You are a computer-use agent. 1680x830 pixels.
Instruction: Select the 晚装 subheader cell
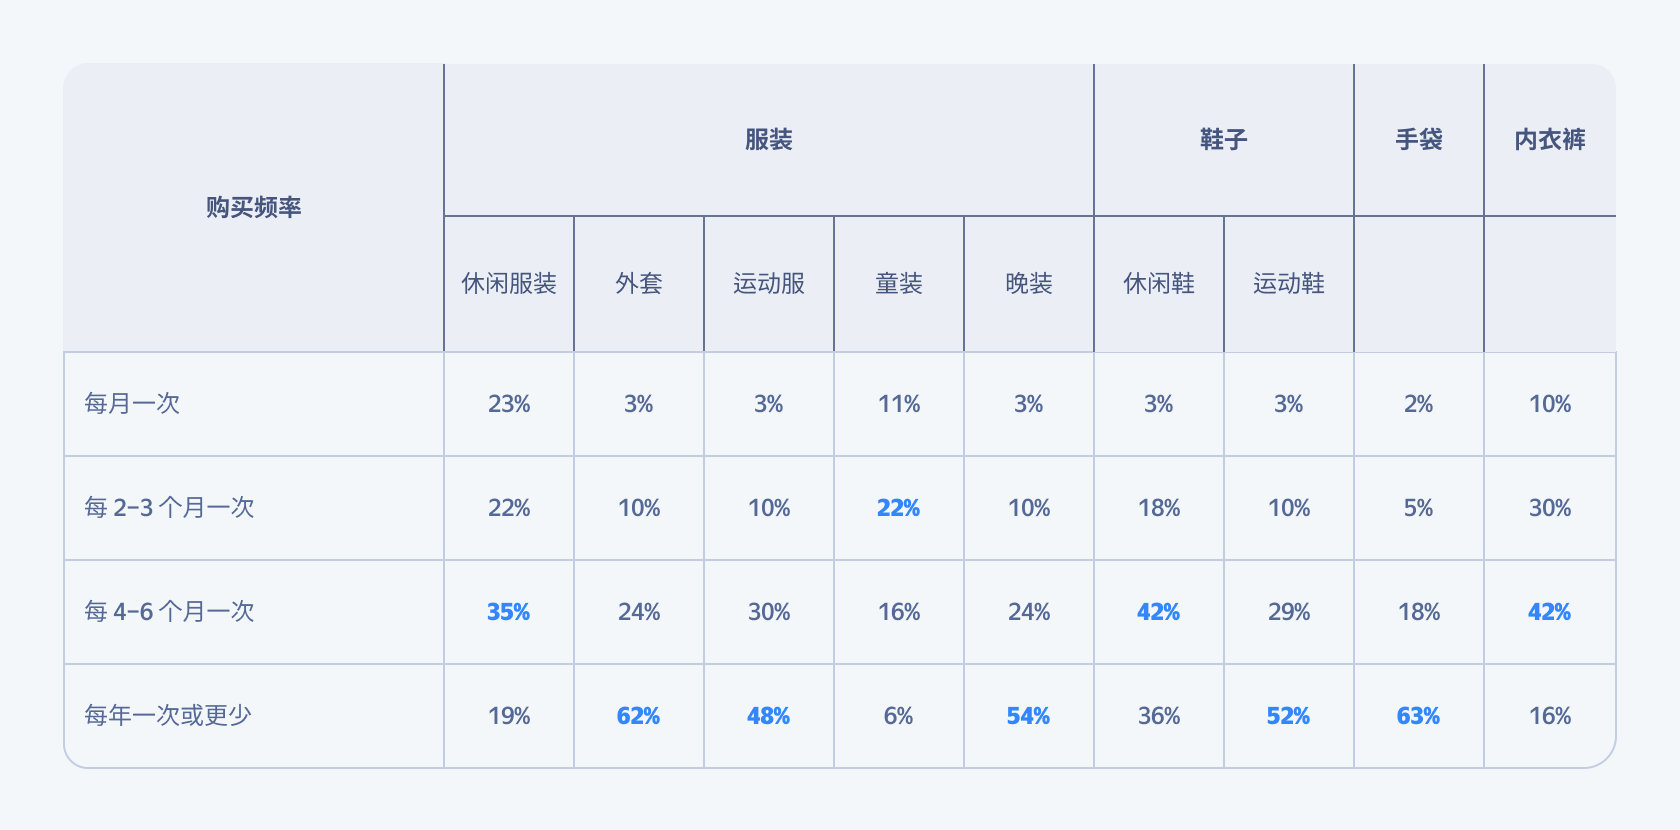[1028, 284]
